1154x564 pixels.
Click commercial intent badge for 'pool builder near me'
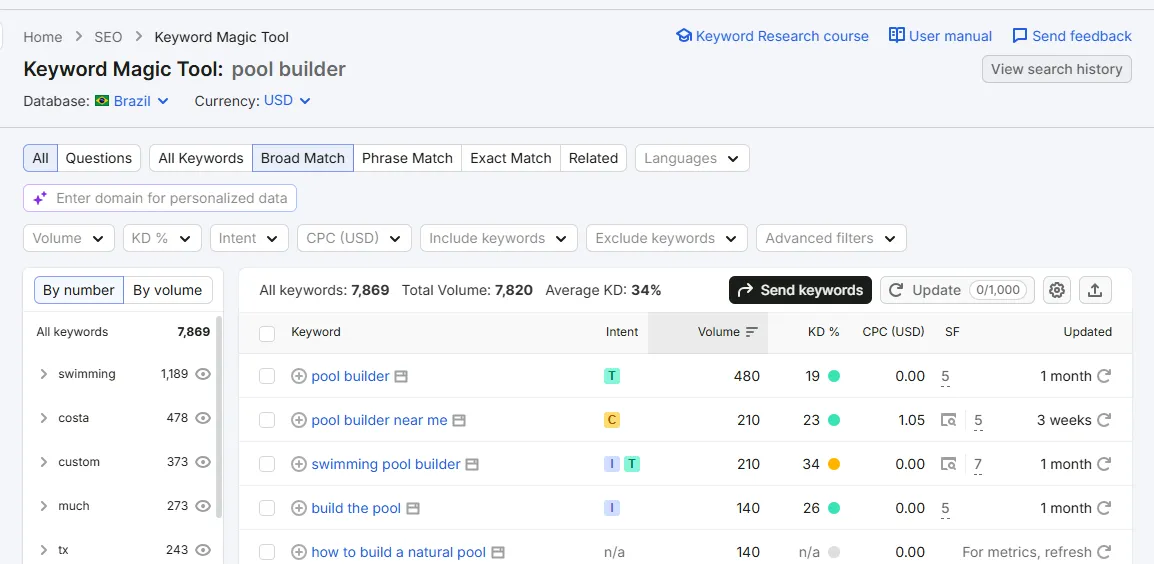(x=612, y=420)
